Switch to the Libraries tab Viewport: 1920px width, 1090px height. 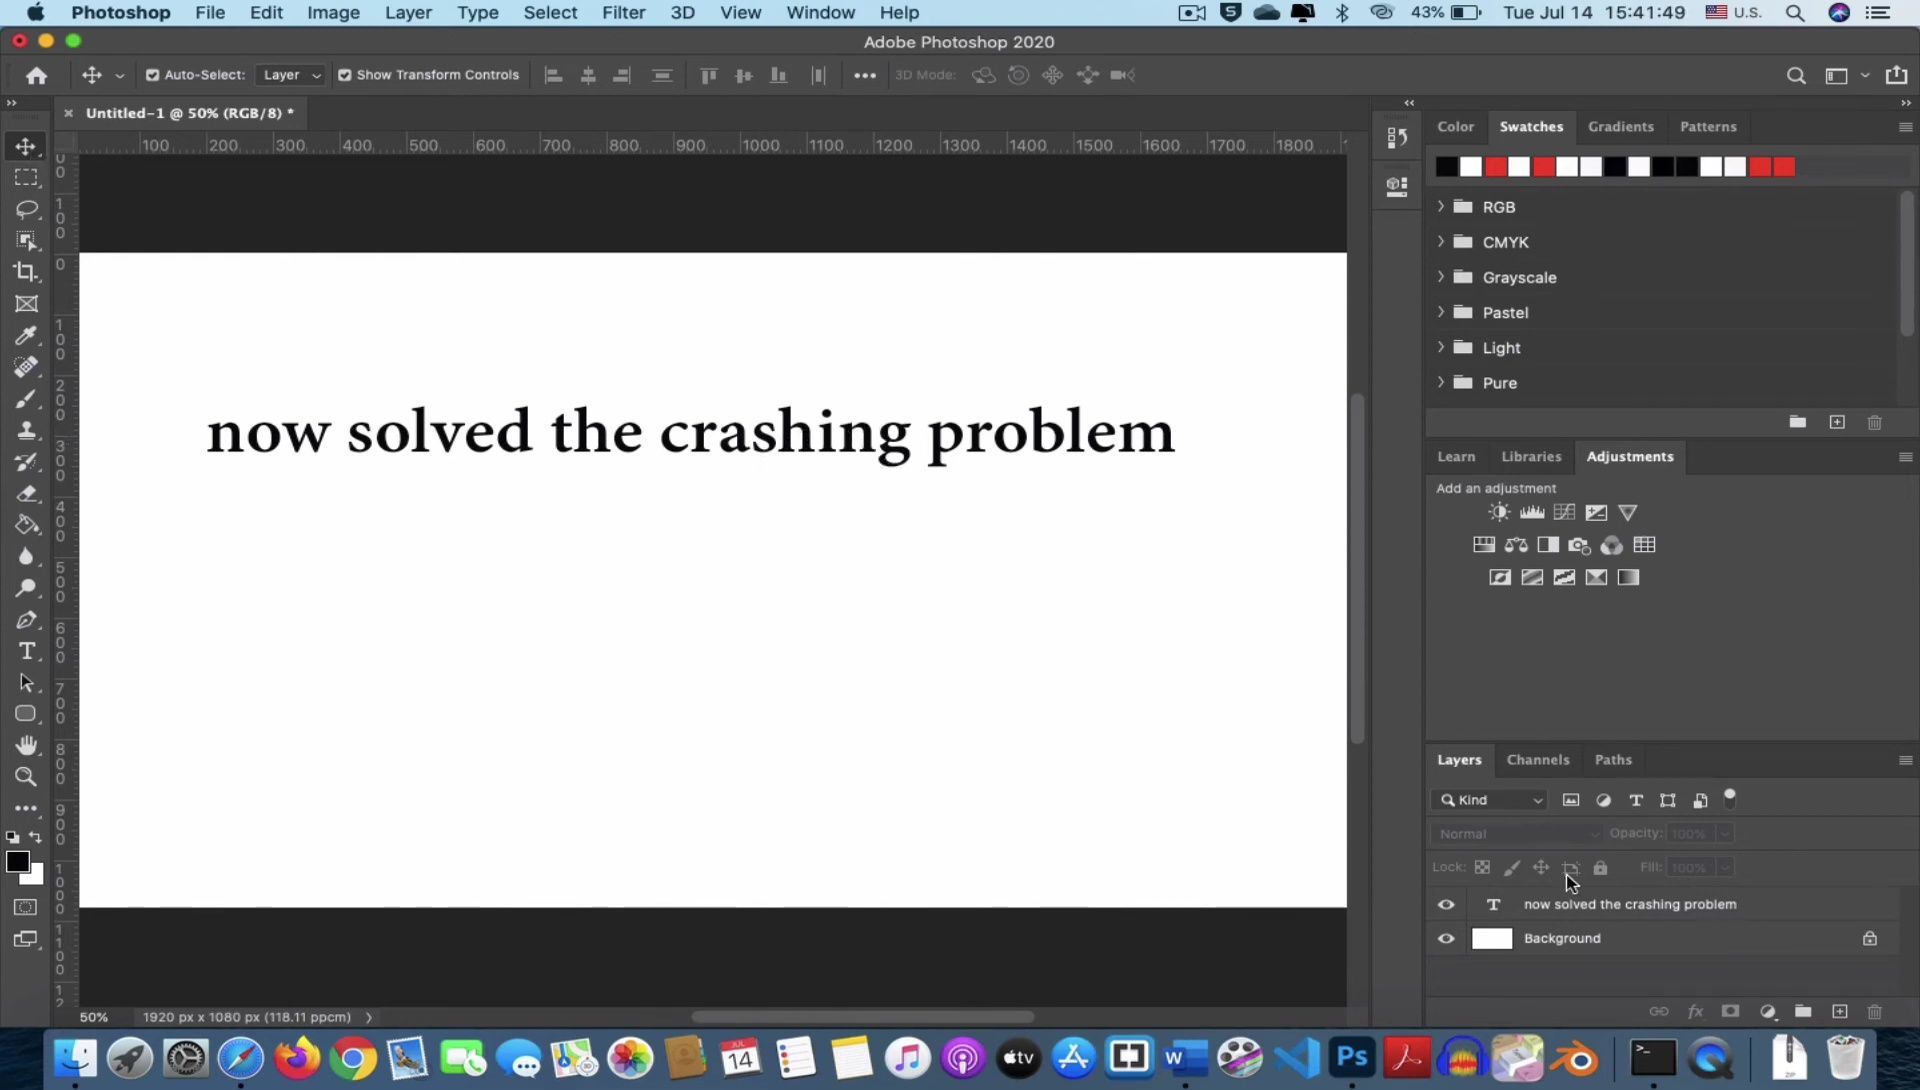pos(1531,457)
